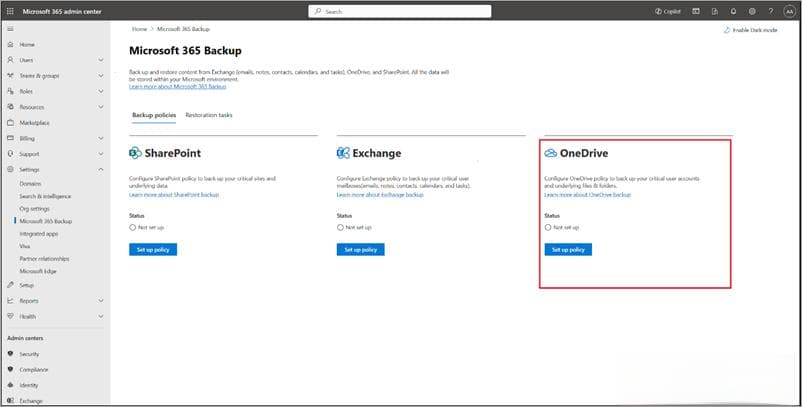This screenshot has width=802, height=407.
Task: Open Search & intelligence settings
Action: point(45,196)
